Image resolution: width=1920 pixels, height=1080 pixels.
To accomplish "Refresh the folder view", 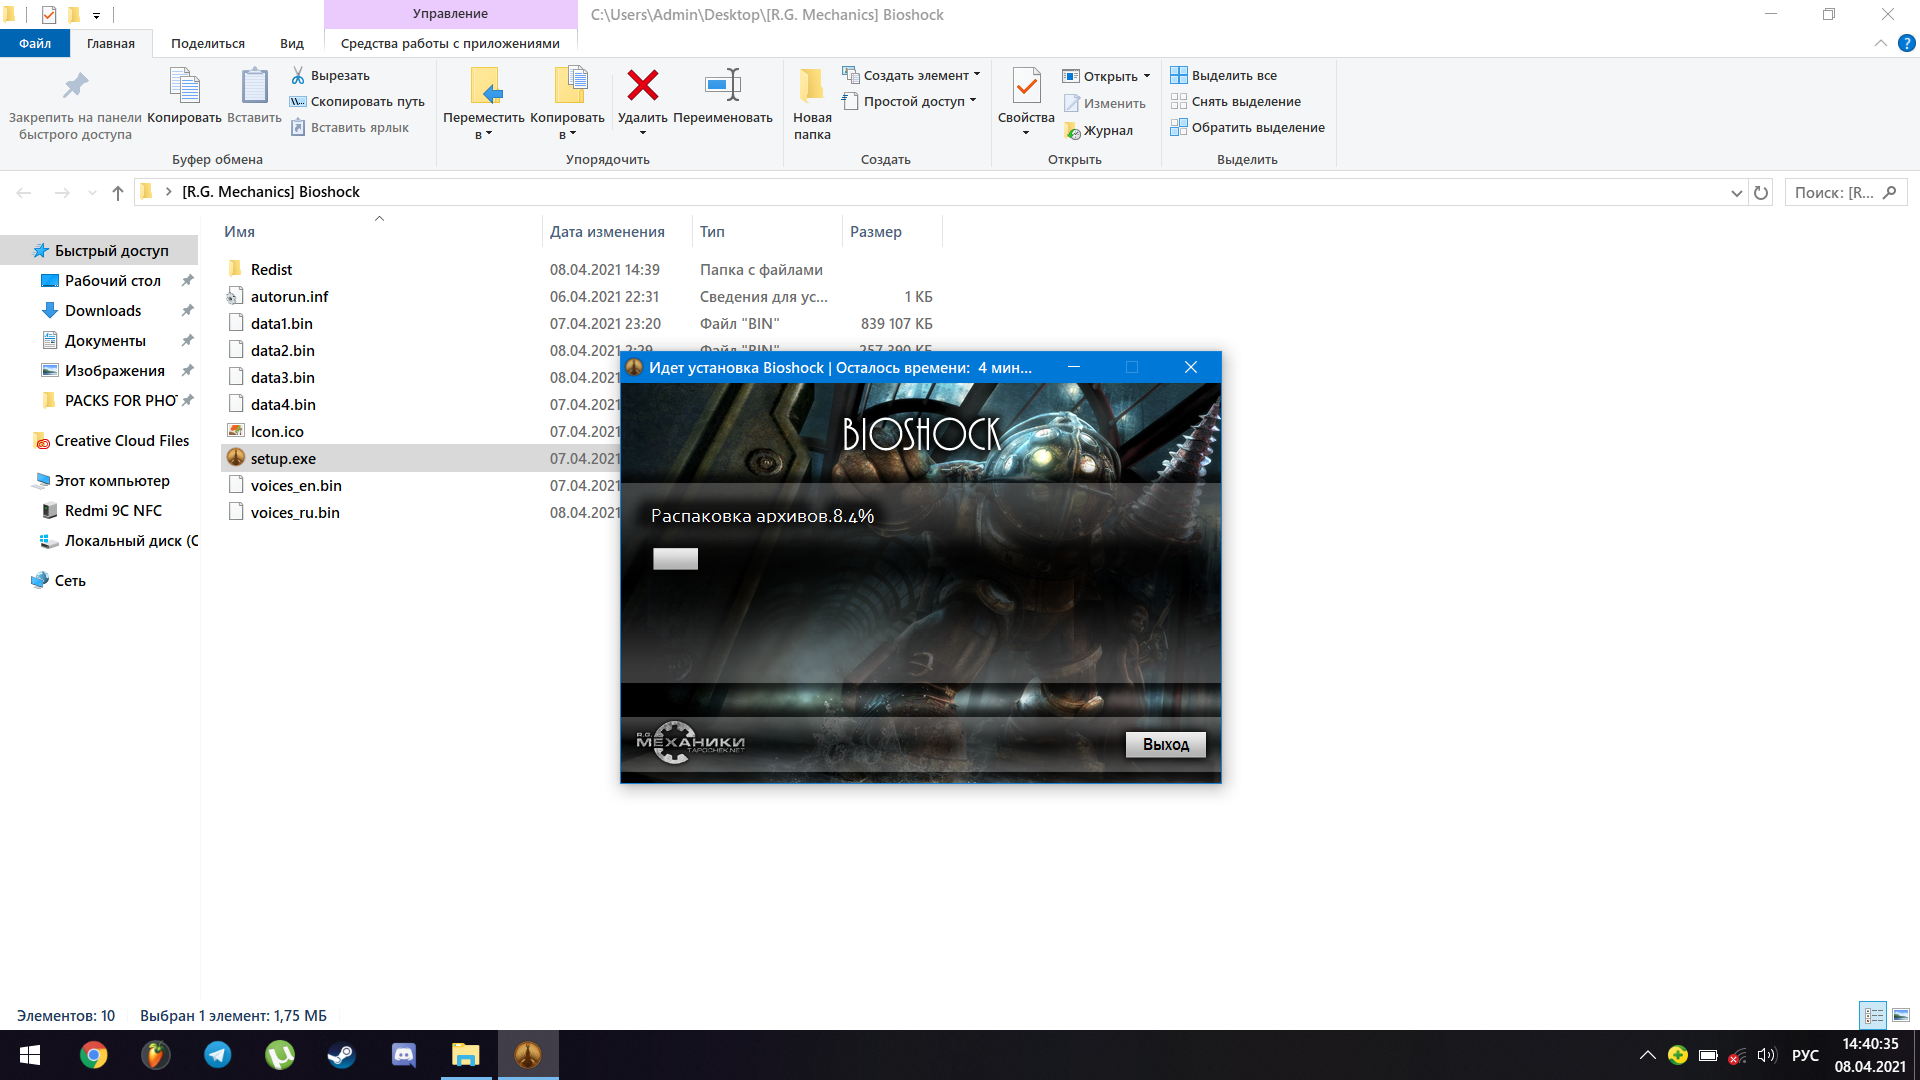I will [x=1761, y=192].
